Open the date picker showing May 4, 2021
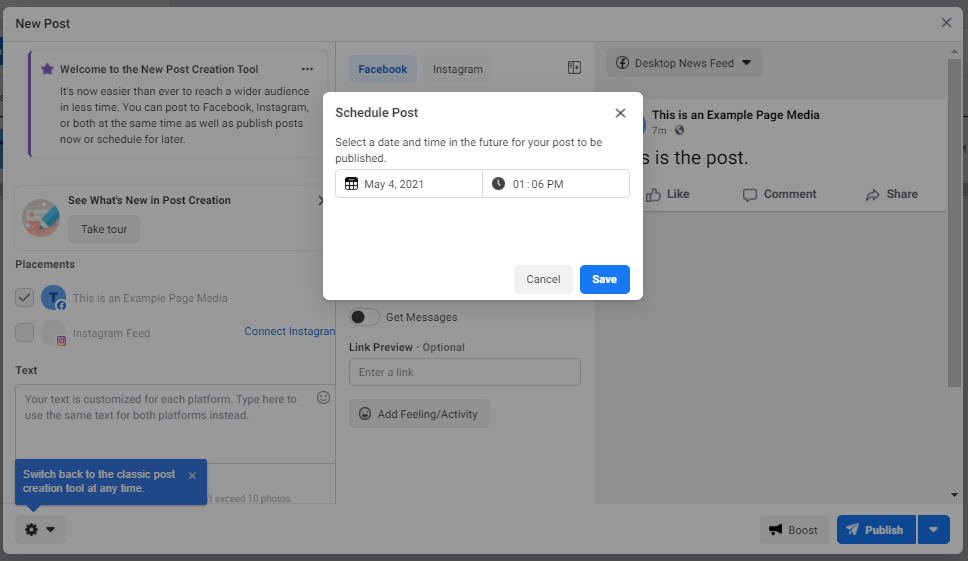 pyautogui.click(x=409, y=184)
